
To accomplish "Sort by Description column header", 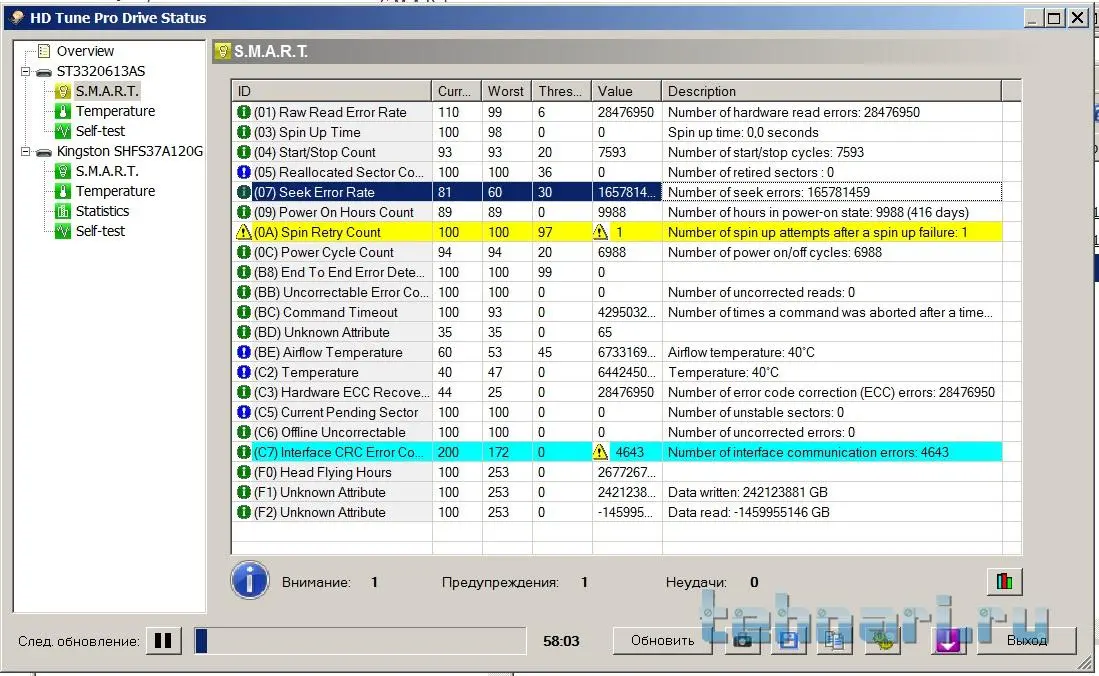I will coord(831,91).
